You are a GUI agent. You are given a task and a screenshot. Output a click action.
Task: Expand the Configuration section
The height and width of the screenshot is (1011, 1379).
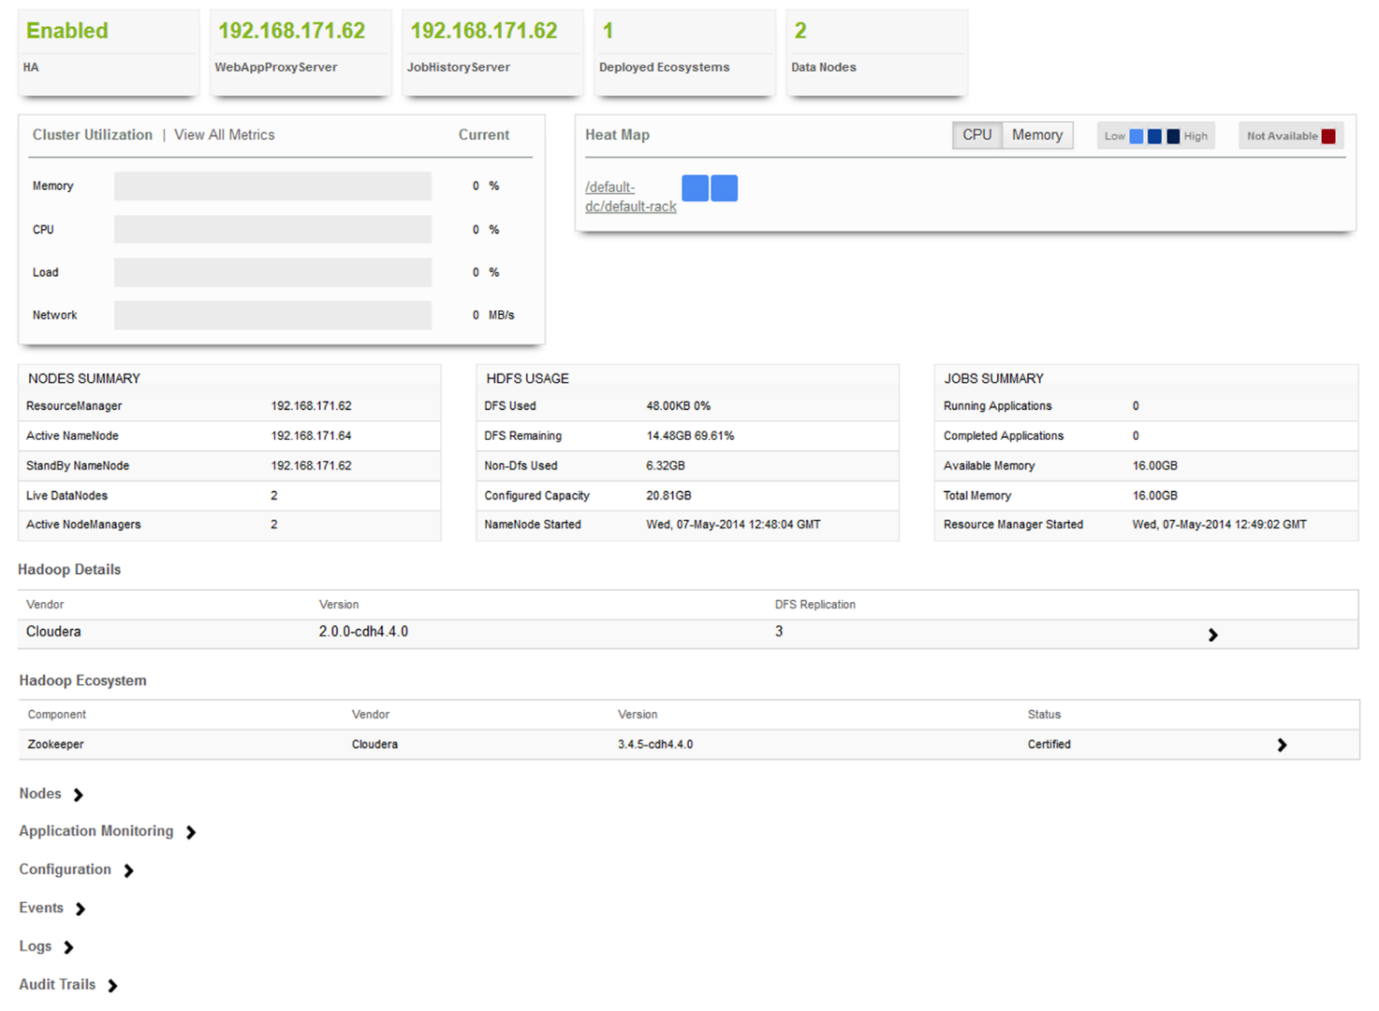[x=76, y=870]
